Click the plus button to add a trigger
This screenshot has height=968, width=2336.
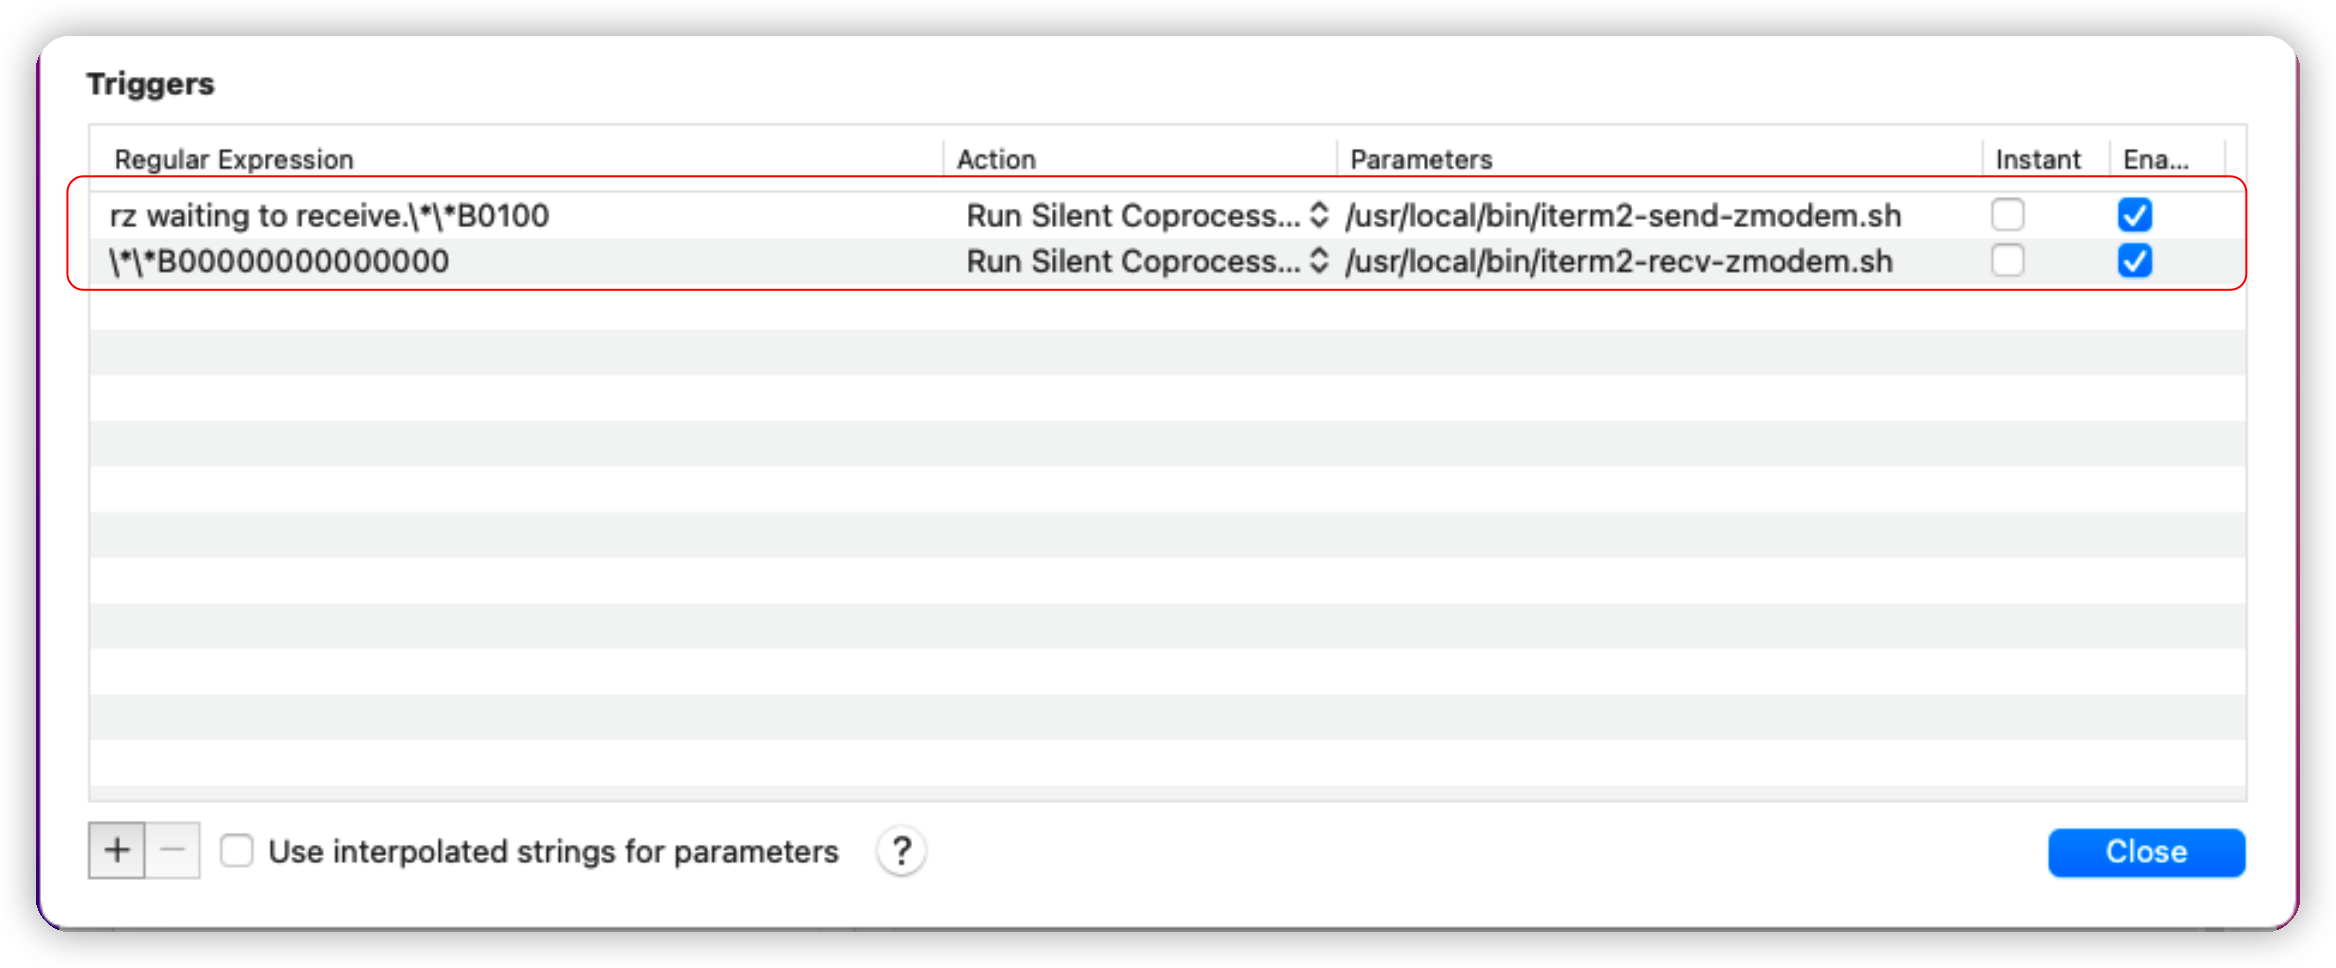(117, 851)
